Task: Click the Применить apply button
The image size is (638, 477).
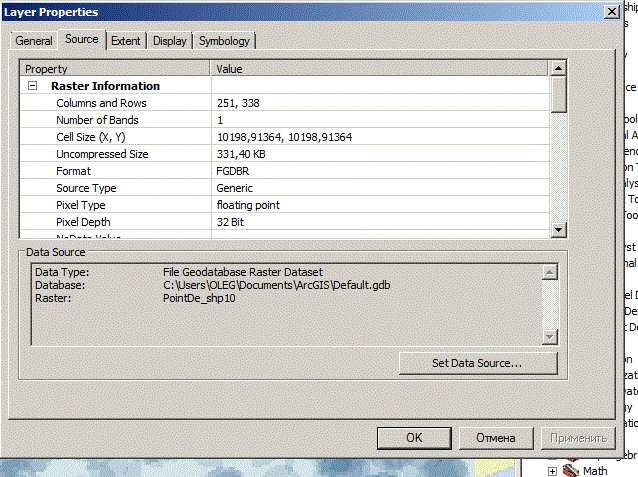Action: (578, 438)
